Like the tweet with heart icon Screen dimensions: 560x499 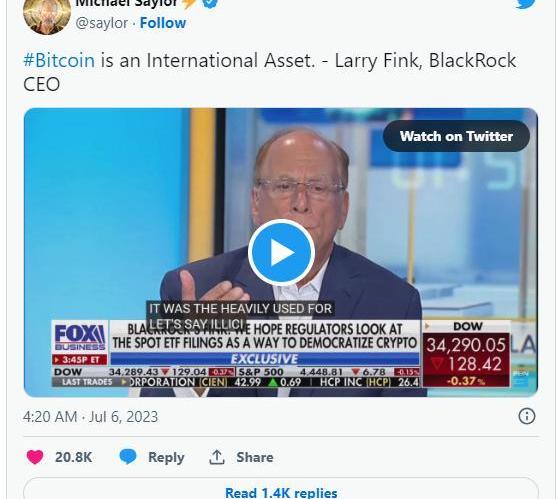[x=35, y=457]
